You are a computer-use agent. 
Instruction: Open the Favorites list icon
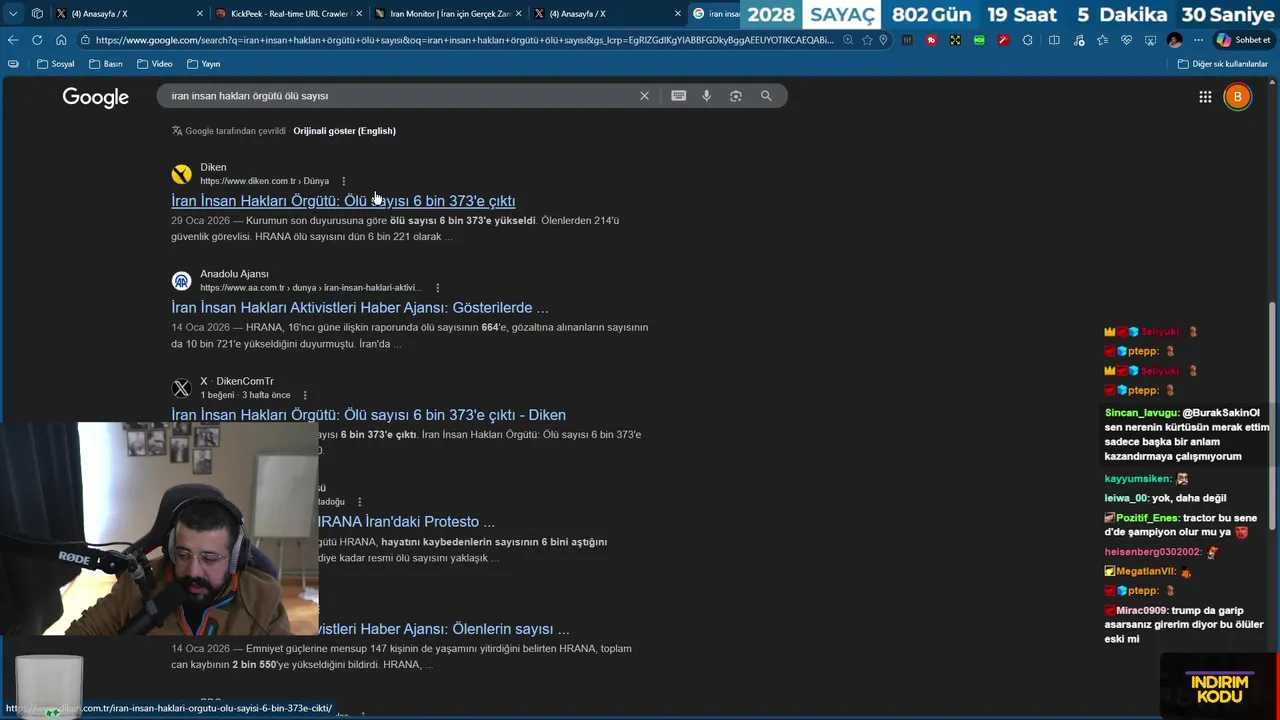coord(1102,40)
